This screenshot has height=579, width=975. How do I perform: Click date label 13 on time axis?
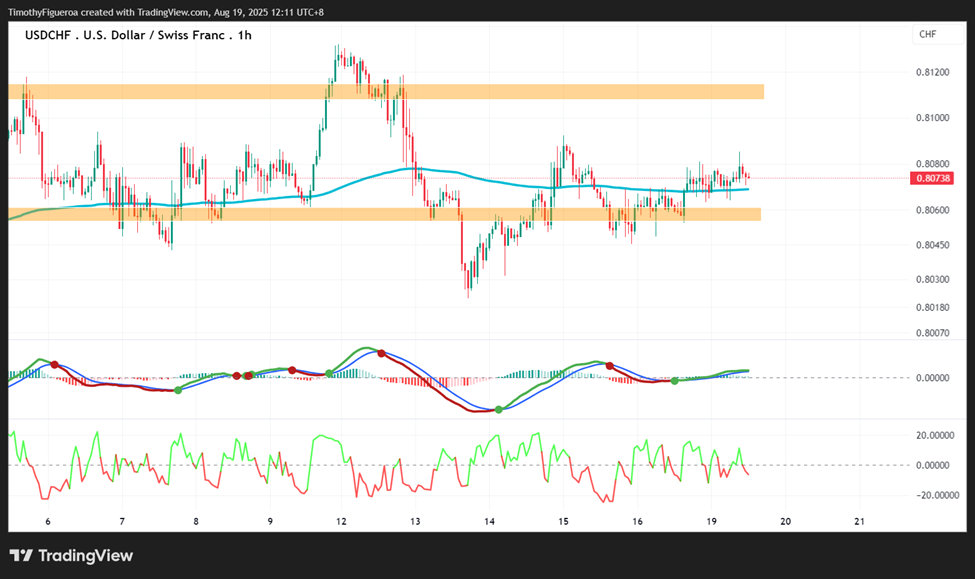[x=415, y=521]
